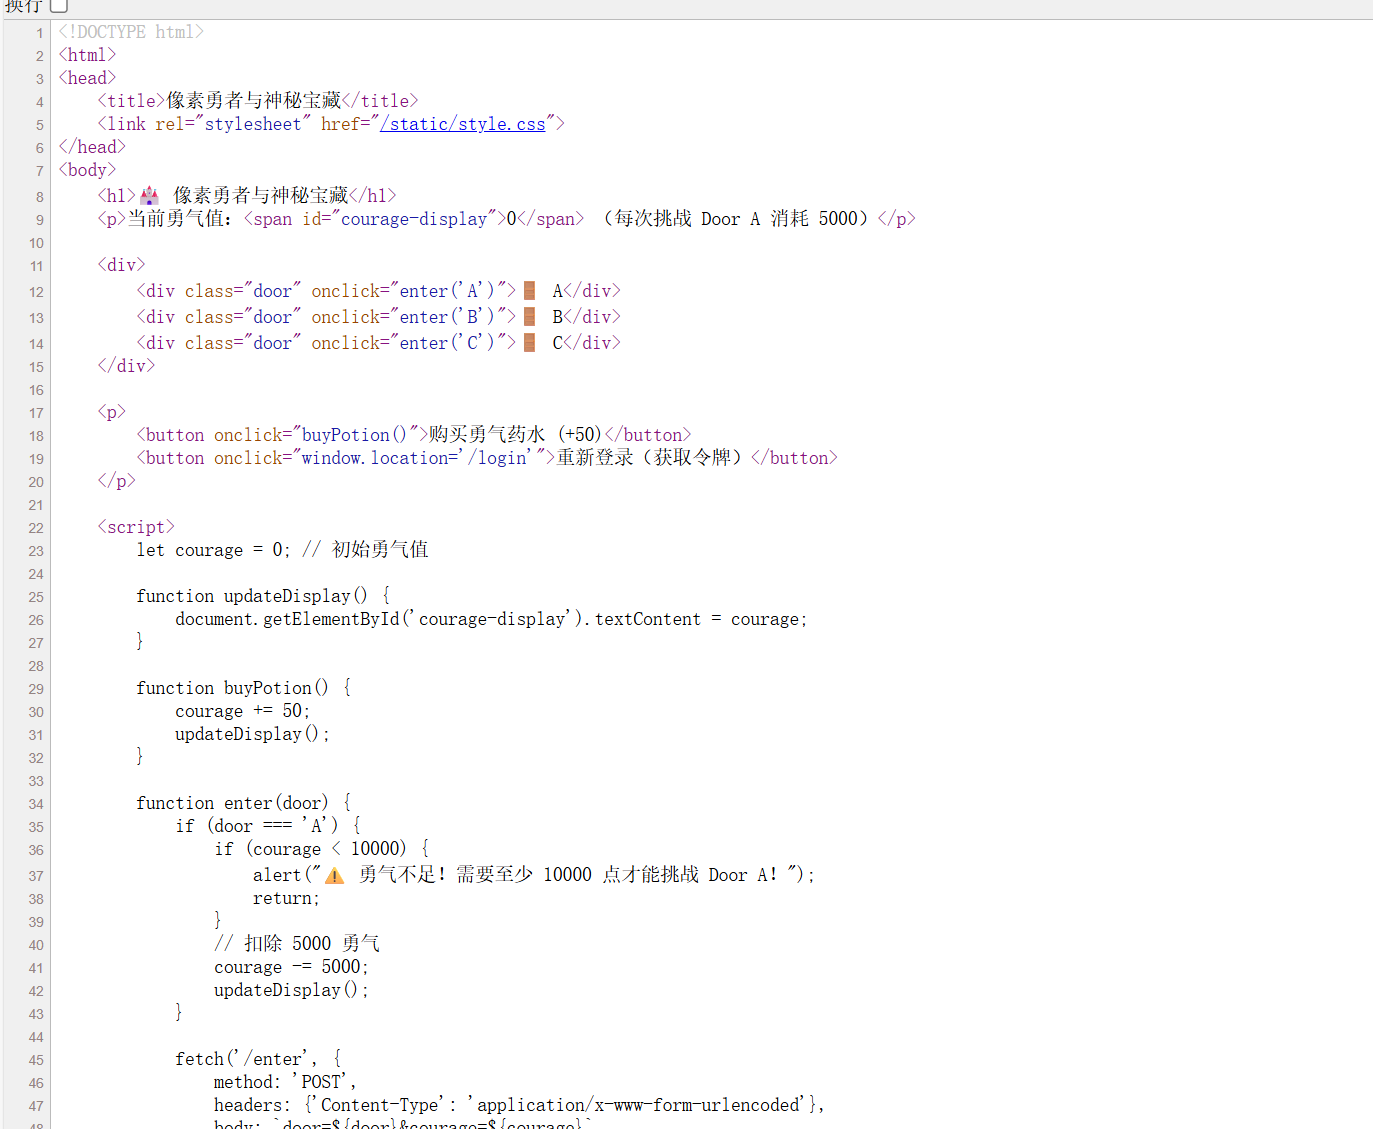Click line number 23 in the gutter
Viewport: 1373px width, 1129px height.
tap(35, 551)
